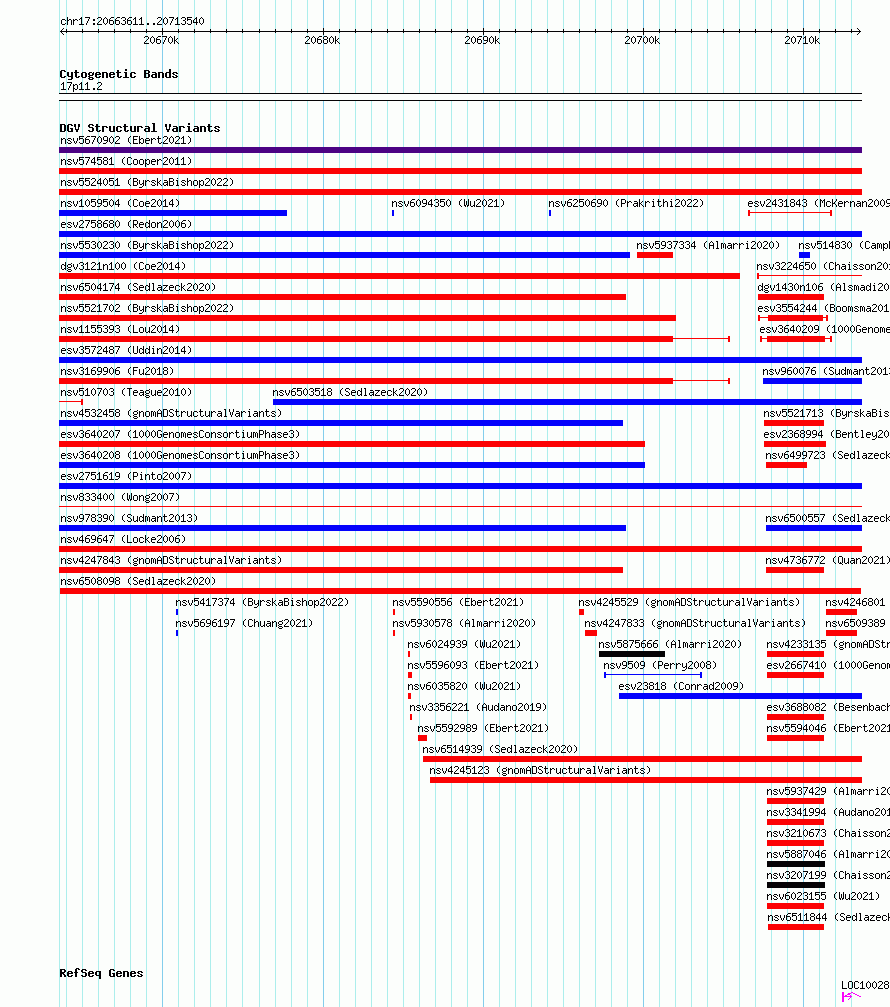Open nsv1155393 (Lou2014) variant
Image resolution: width=890 pixels, height=1007 pixels.
120,329
